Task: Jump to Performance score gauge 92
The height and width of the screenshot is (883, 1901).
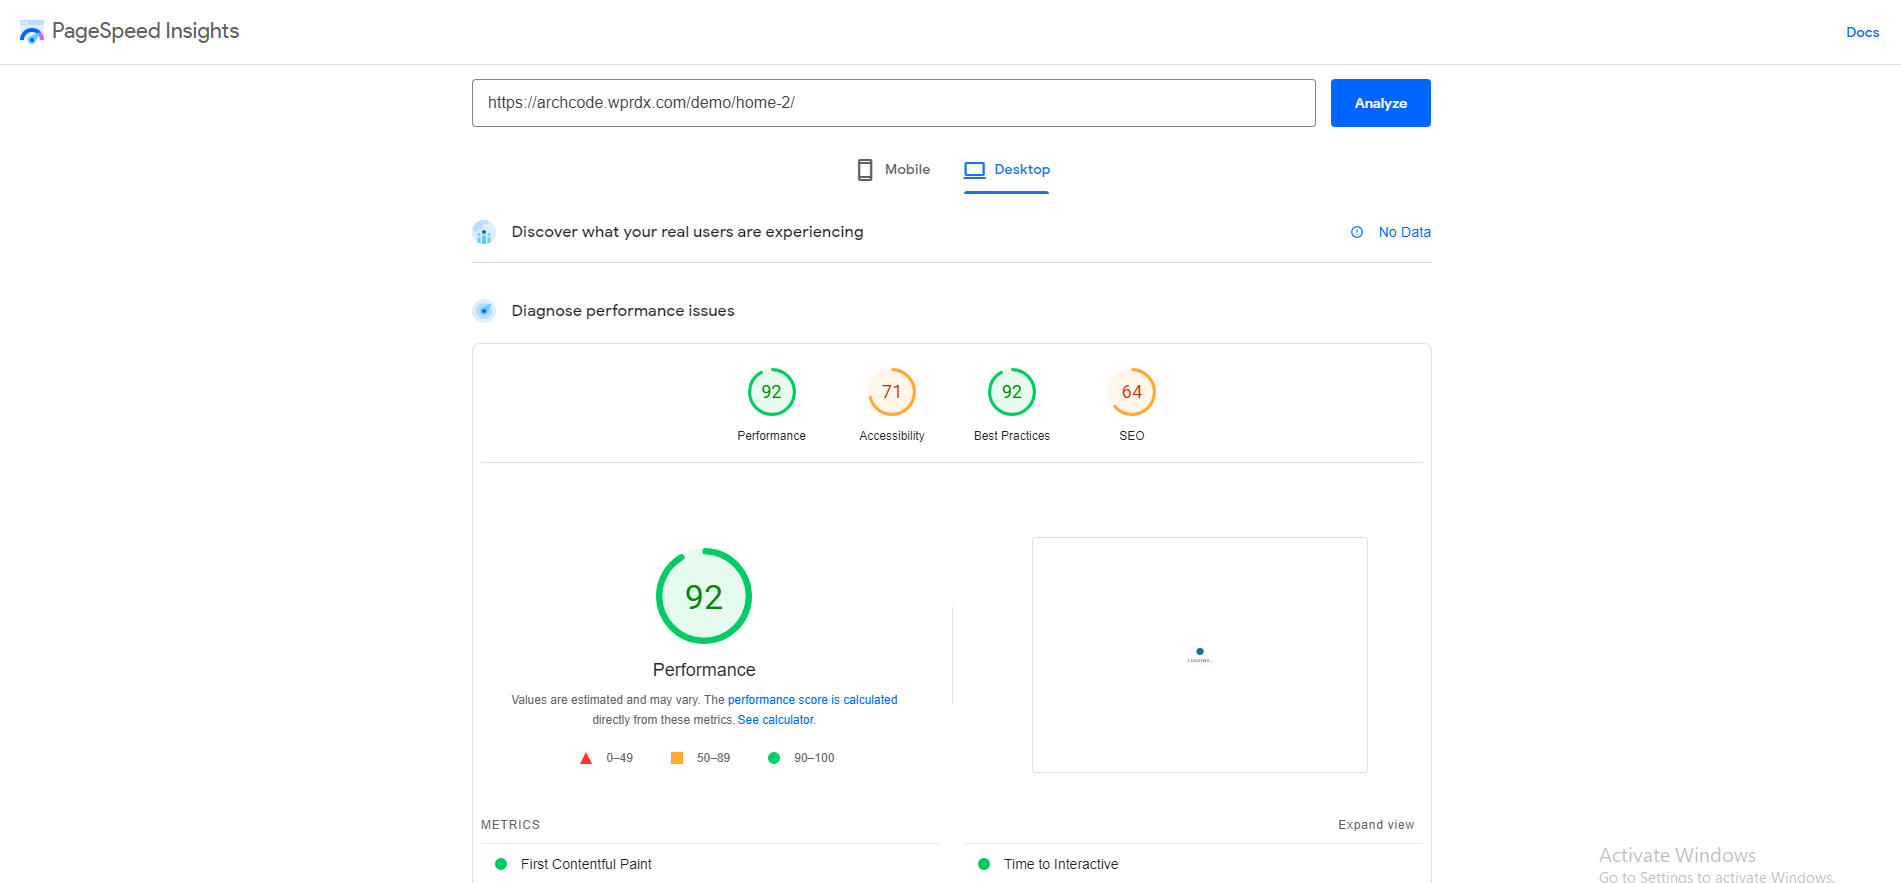Action: pyautogui.click(x=772, y=392)
